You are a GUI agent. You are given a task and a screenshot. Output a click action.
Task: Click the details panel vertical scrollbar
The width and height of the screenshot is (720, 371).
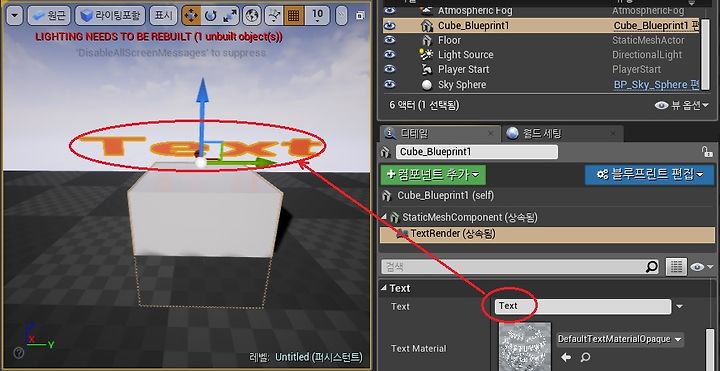click(x=711, y=349)
